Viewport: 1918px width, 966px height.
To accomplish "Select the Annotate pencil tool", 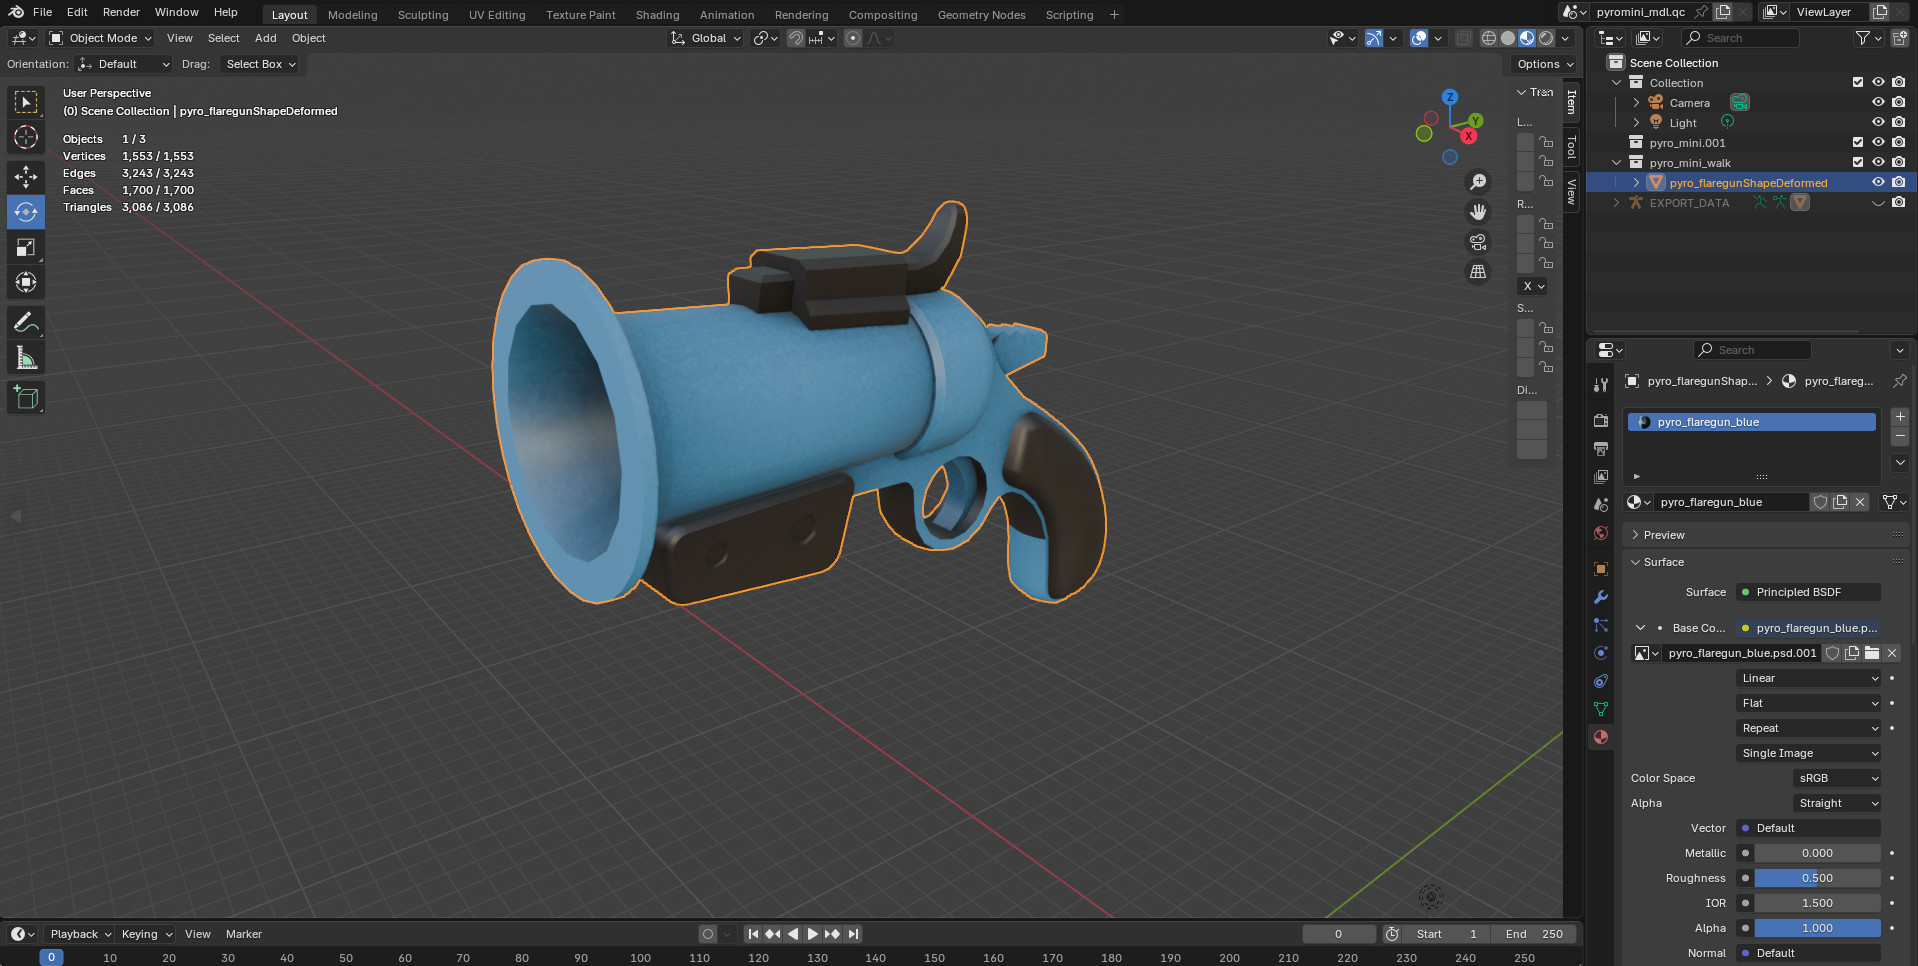I will [26, 323].
